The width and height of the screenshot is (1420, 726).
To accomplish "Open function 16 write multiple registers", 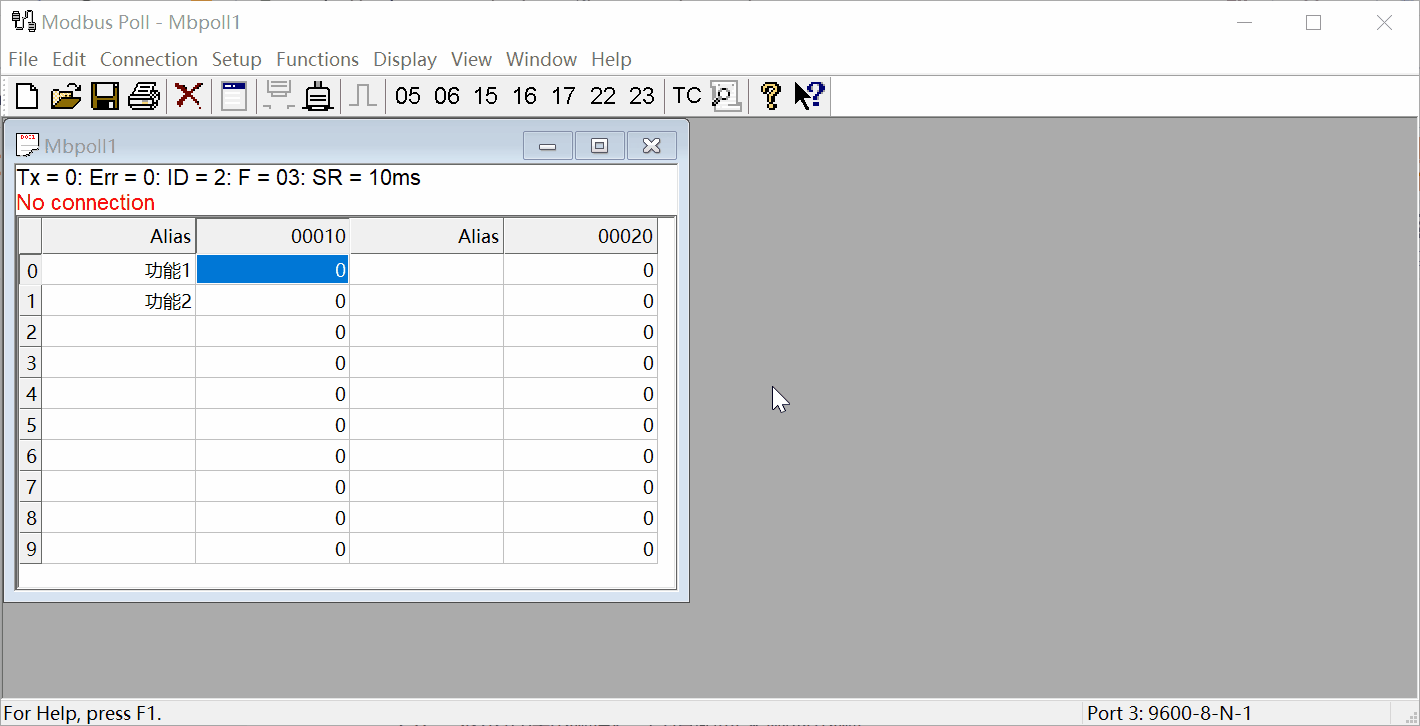I will 525,96.
